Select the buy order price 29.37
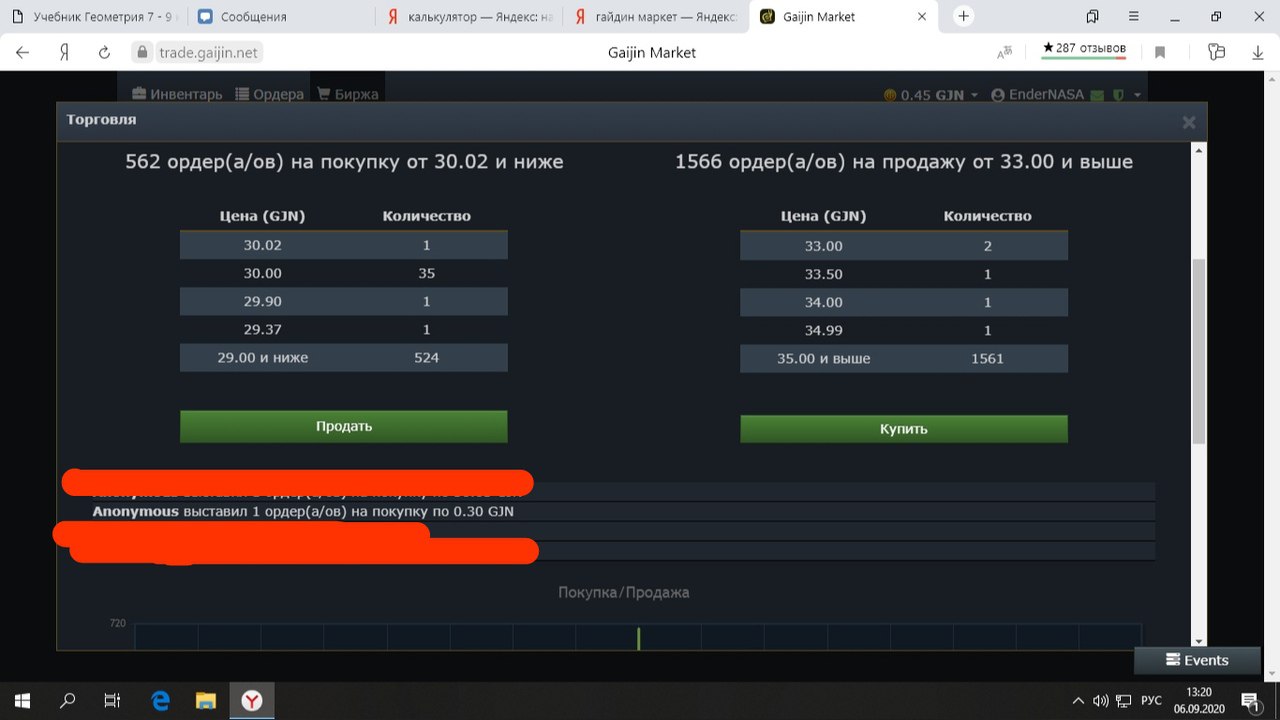Viewport: 1280px width, 720px height. click(263, 329)
